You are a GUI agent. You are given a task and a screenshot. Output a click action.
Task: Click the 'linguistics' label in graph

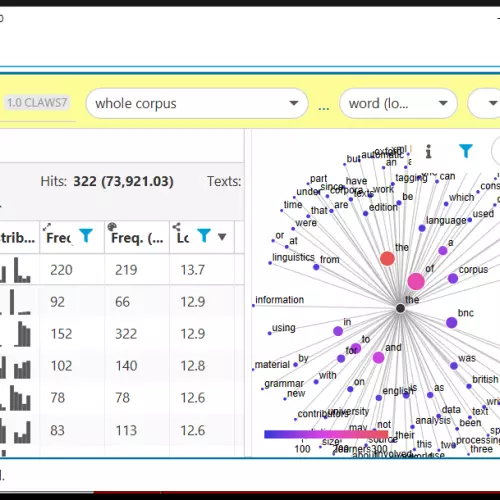point(293,257)
